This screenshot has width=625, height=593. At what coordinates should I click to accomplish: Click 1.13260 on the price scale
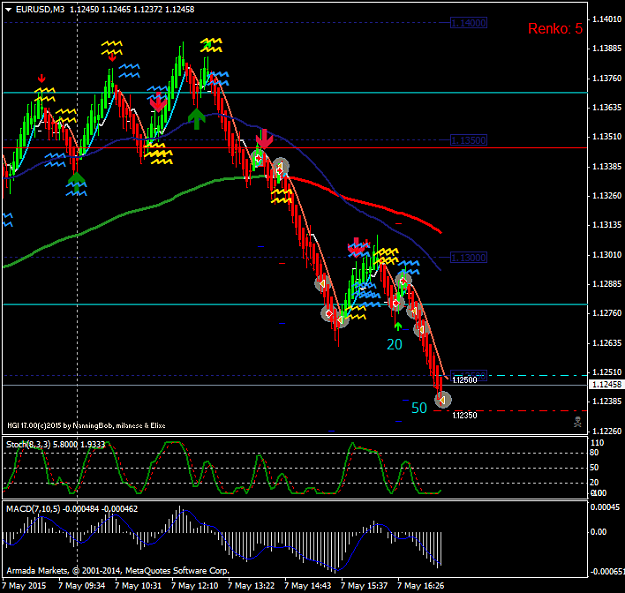point(607,196)
